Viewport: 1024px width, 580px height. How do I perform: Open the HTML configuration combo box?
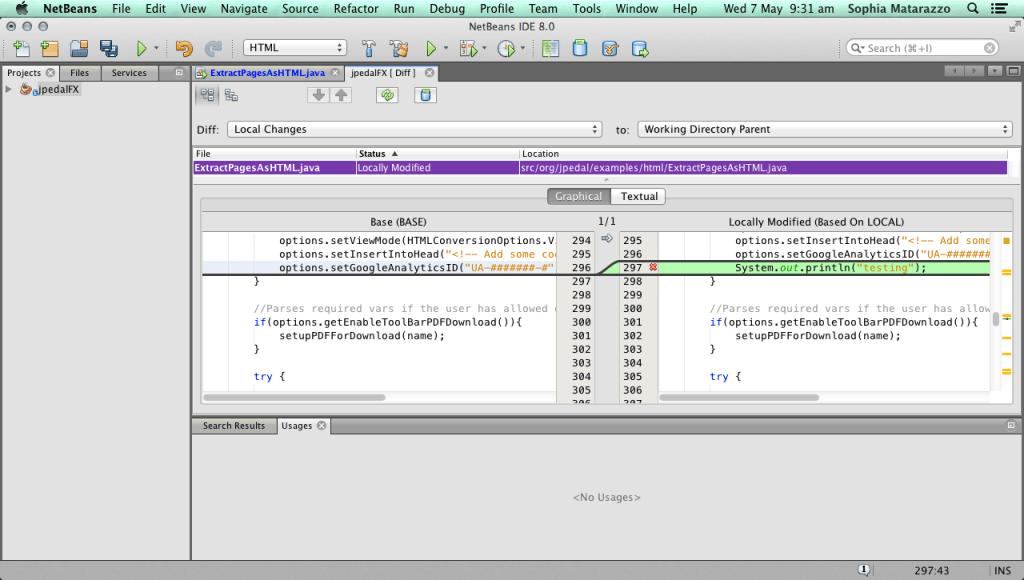294,46
